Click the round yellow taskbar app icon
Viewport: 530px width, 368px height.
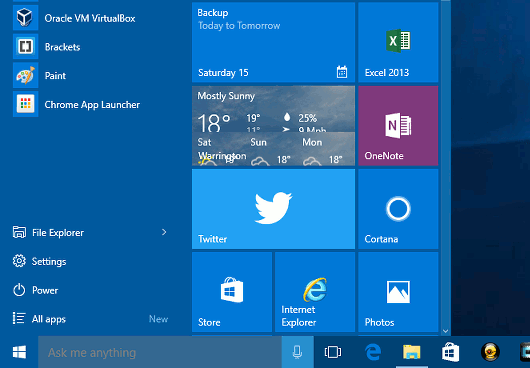tap(490, 352)
